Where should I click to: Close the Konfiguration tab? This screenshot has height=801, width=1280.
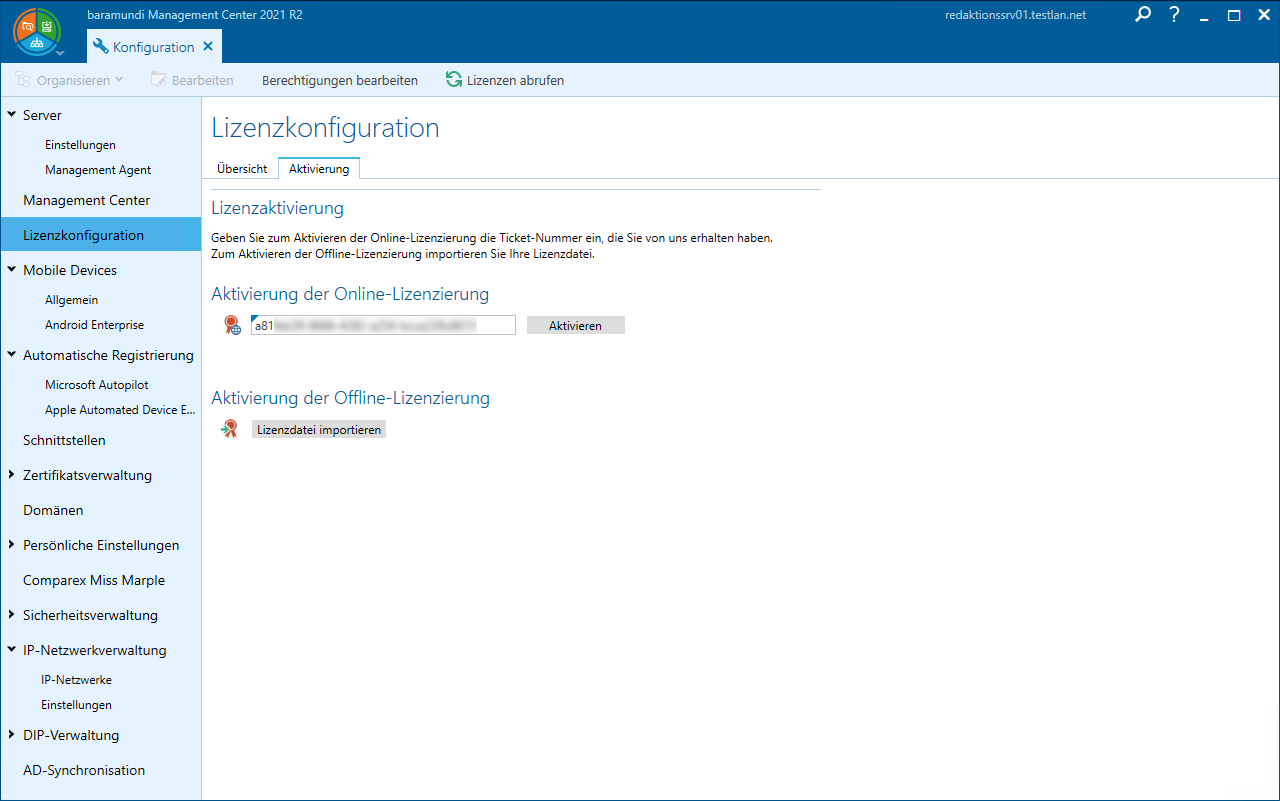click(208, 47)
